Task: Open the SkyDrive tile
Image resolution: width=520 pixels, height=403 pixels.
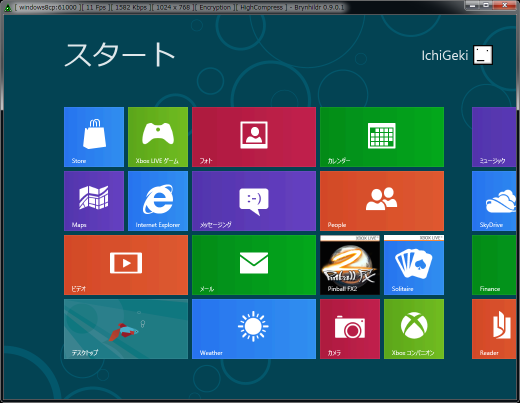Action: 494,201
